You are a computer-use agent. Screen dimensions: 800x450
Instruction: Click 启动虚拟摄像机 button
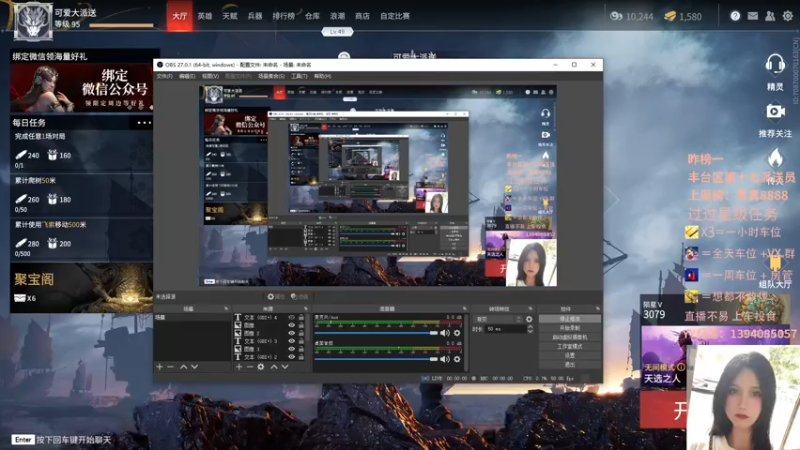click(x=569, y=337)
